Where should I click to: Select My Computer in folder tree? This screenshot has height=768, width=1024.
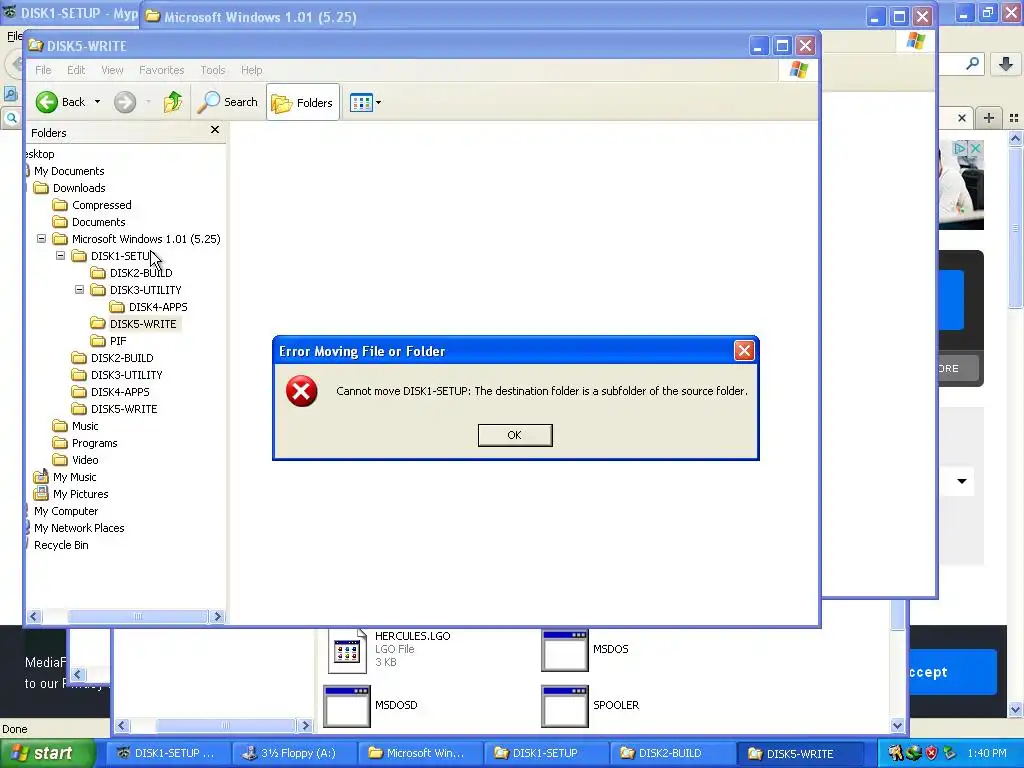click(65, 511)
